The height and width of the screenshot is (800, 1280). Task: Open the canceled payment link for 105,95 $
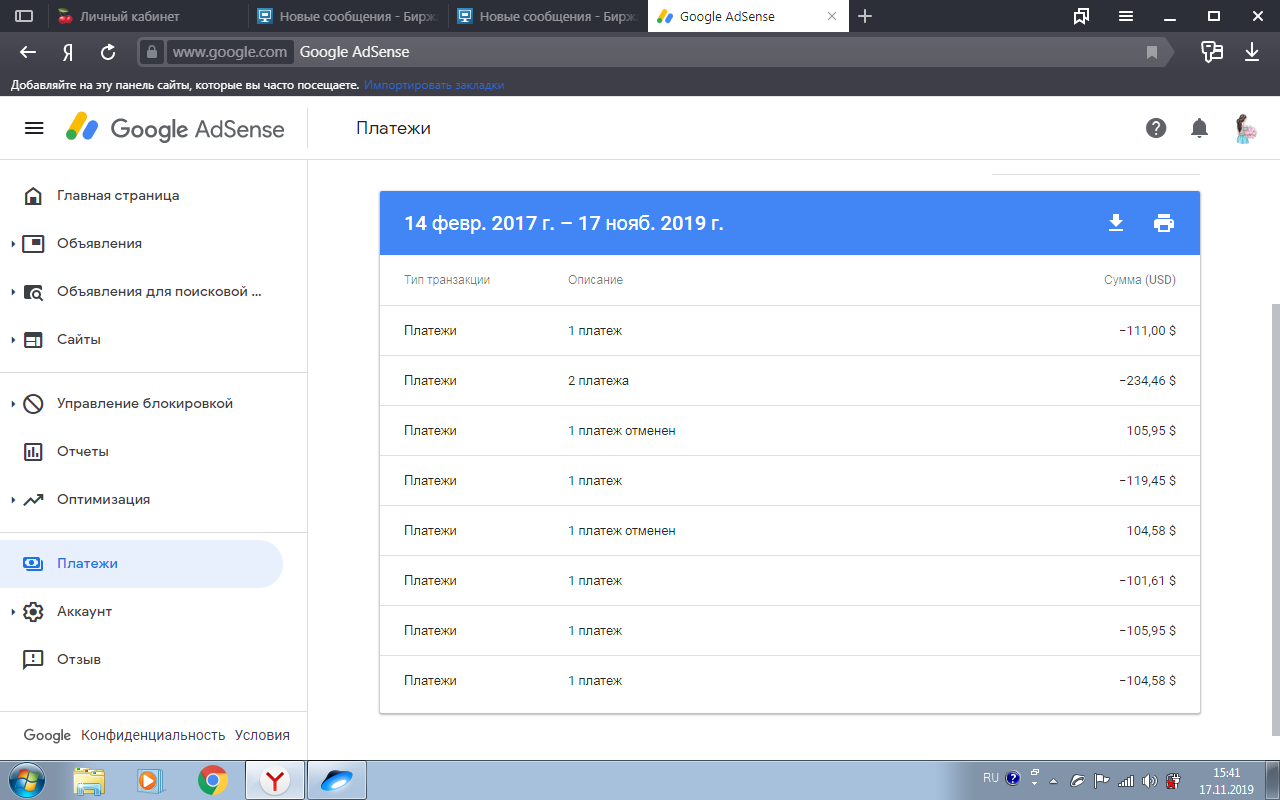[x=622, y=431]
